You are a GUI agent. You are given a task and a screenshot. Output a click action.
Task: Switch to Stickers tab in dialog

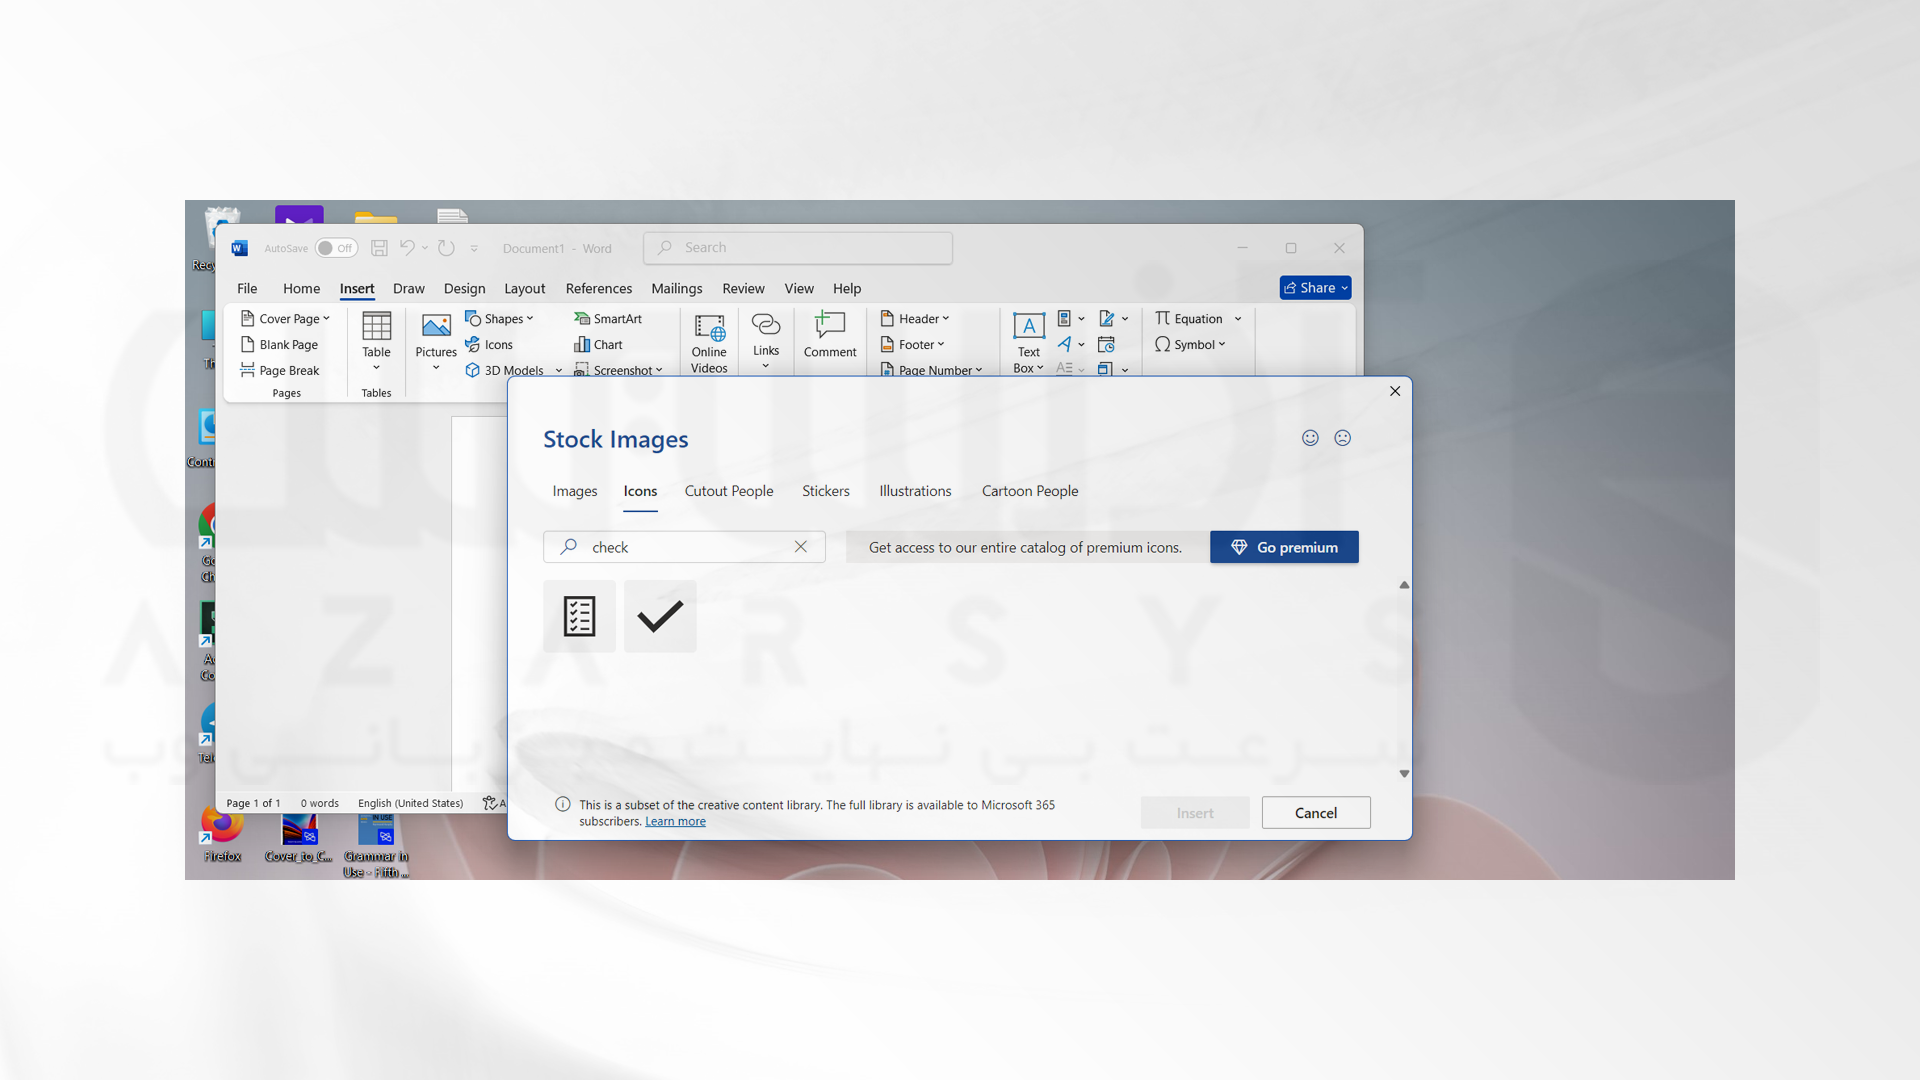click(x=825, y=489)
